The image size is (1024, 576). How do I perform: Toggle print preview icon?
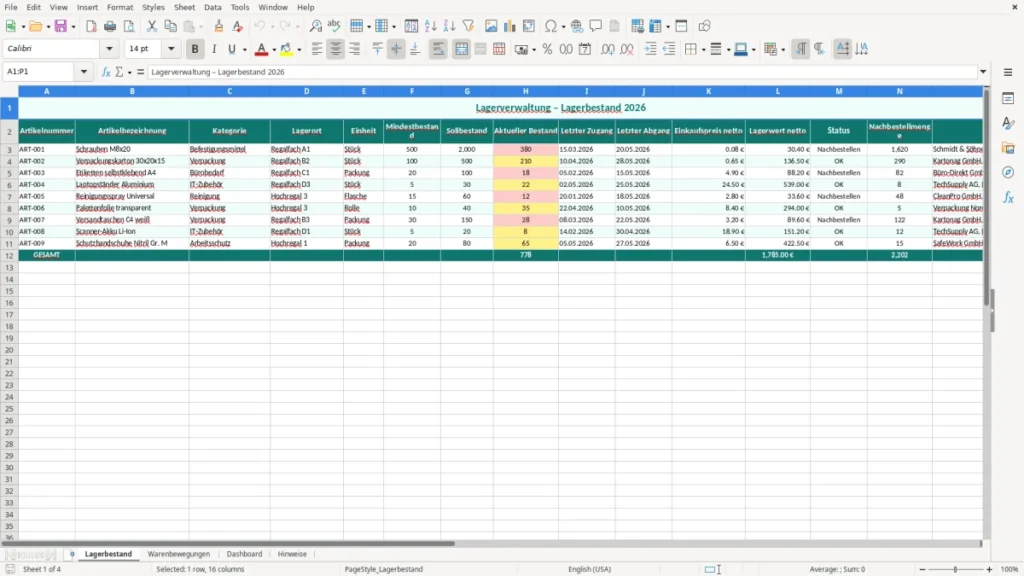coord(129,26)
